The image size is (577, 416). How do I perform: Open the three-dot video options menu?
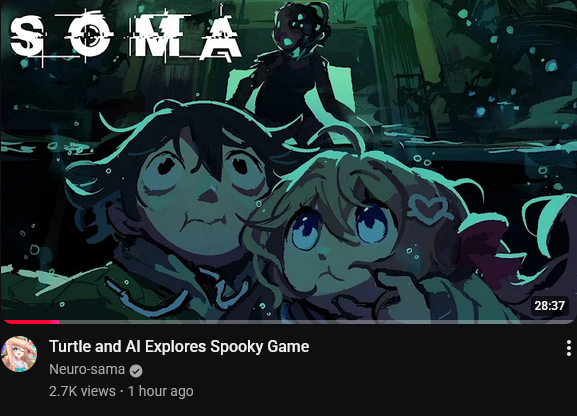pos(569,348)
